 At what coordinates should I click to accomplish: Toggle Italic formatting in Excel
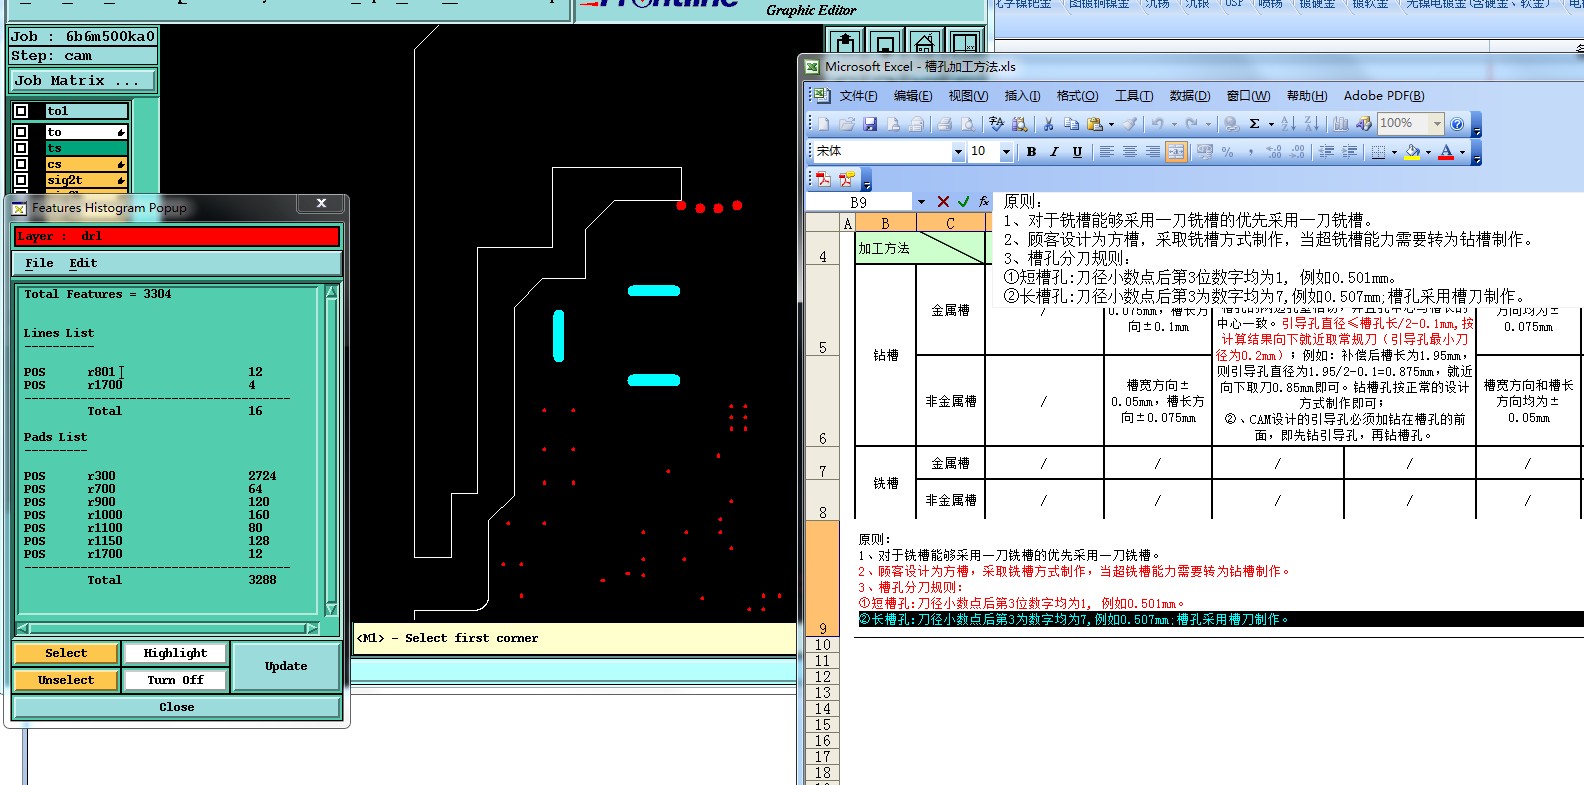pos(1054,152)
